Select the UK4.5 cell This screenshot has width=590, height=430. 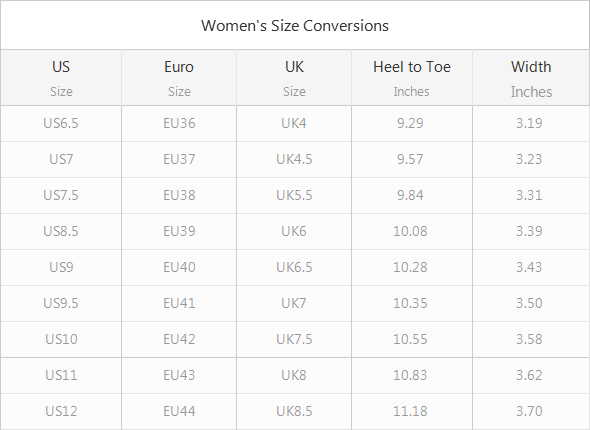click(294, 159)
